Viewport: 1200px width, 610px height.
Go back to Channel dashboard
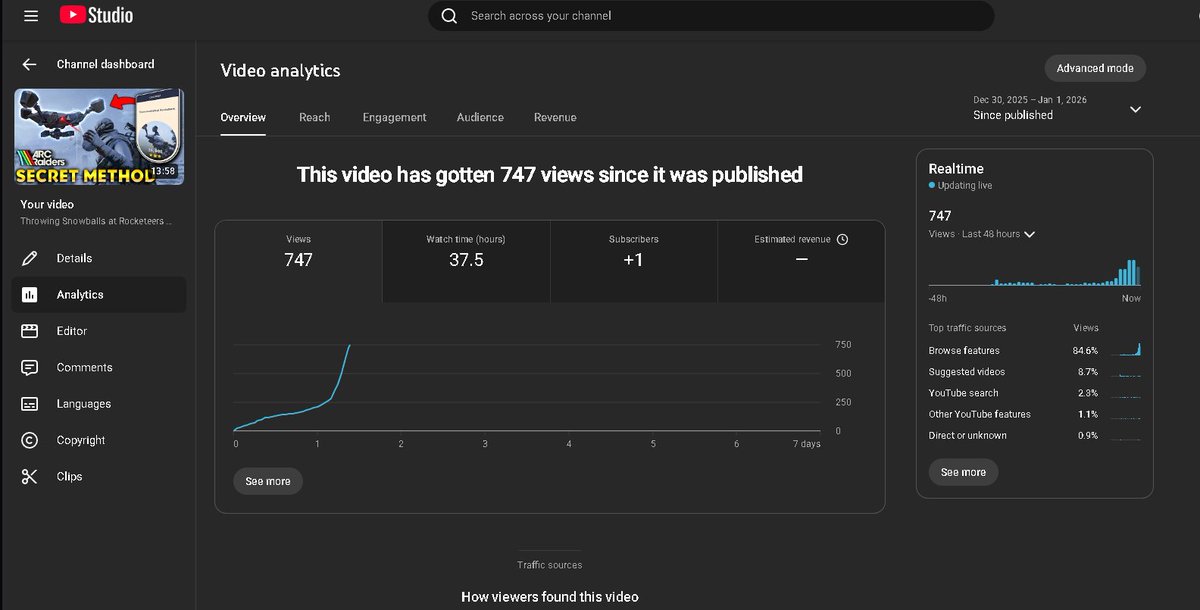pyautogui.click(x=105, y=64)
